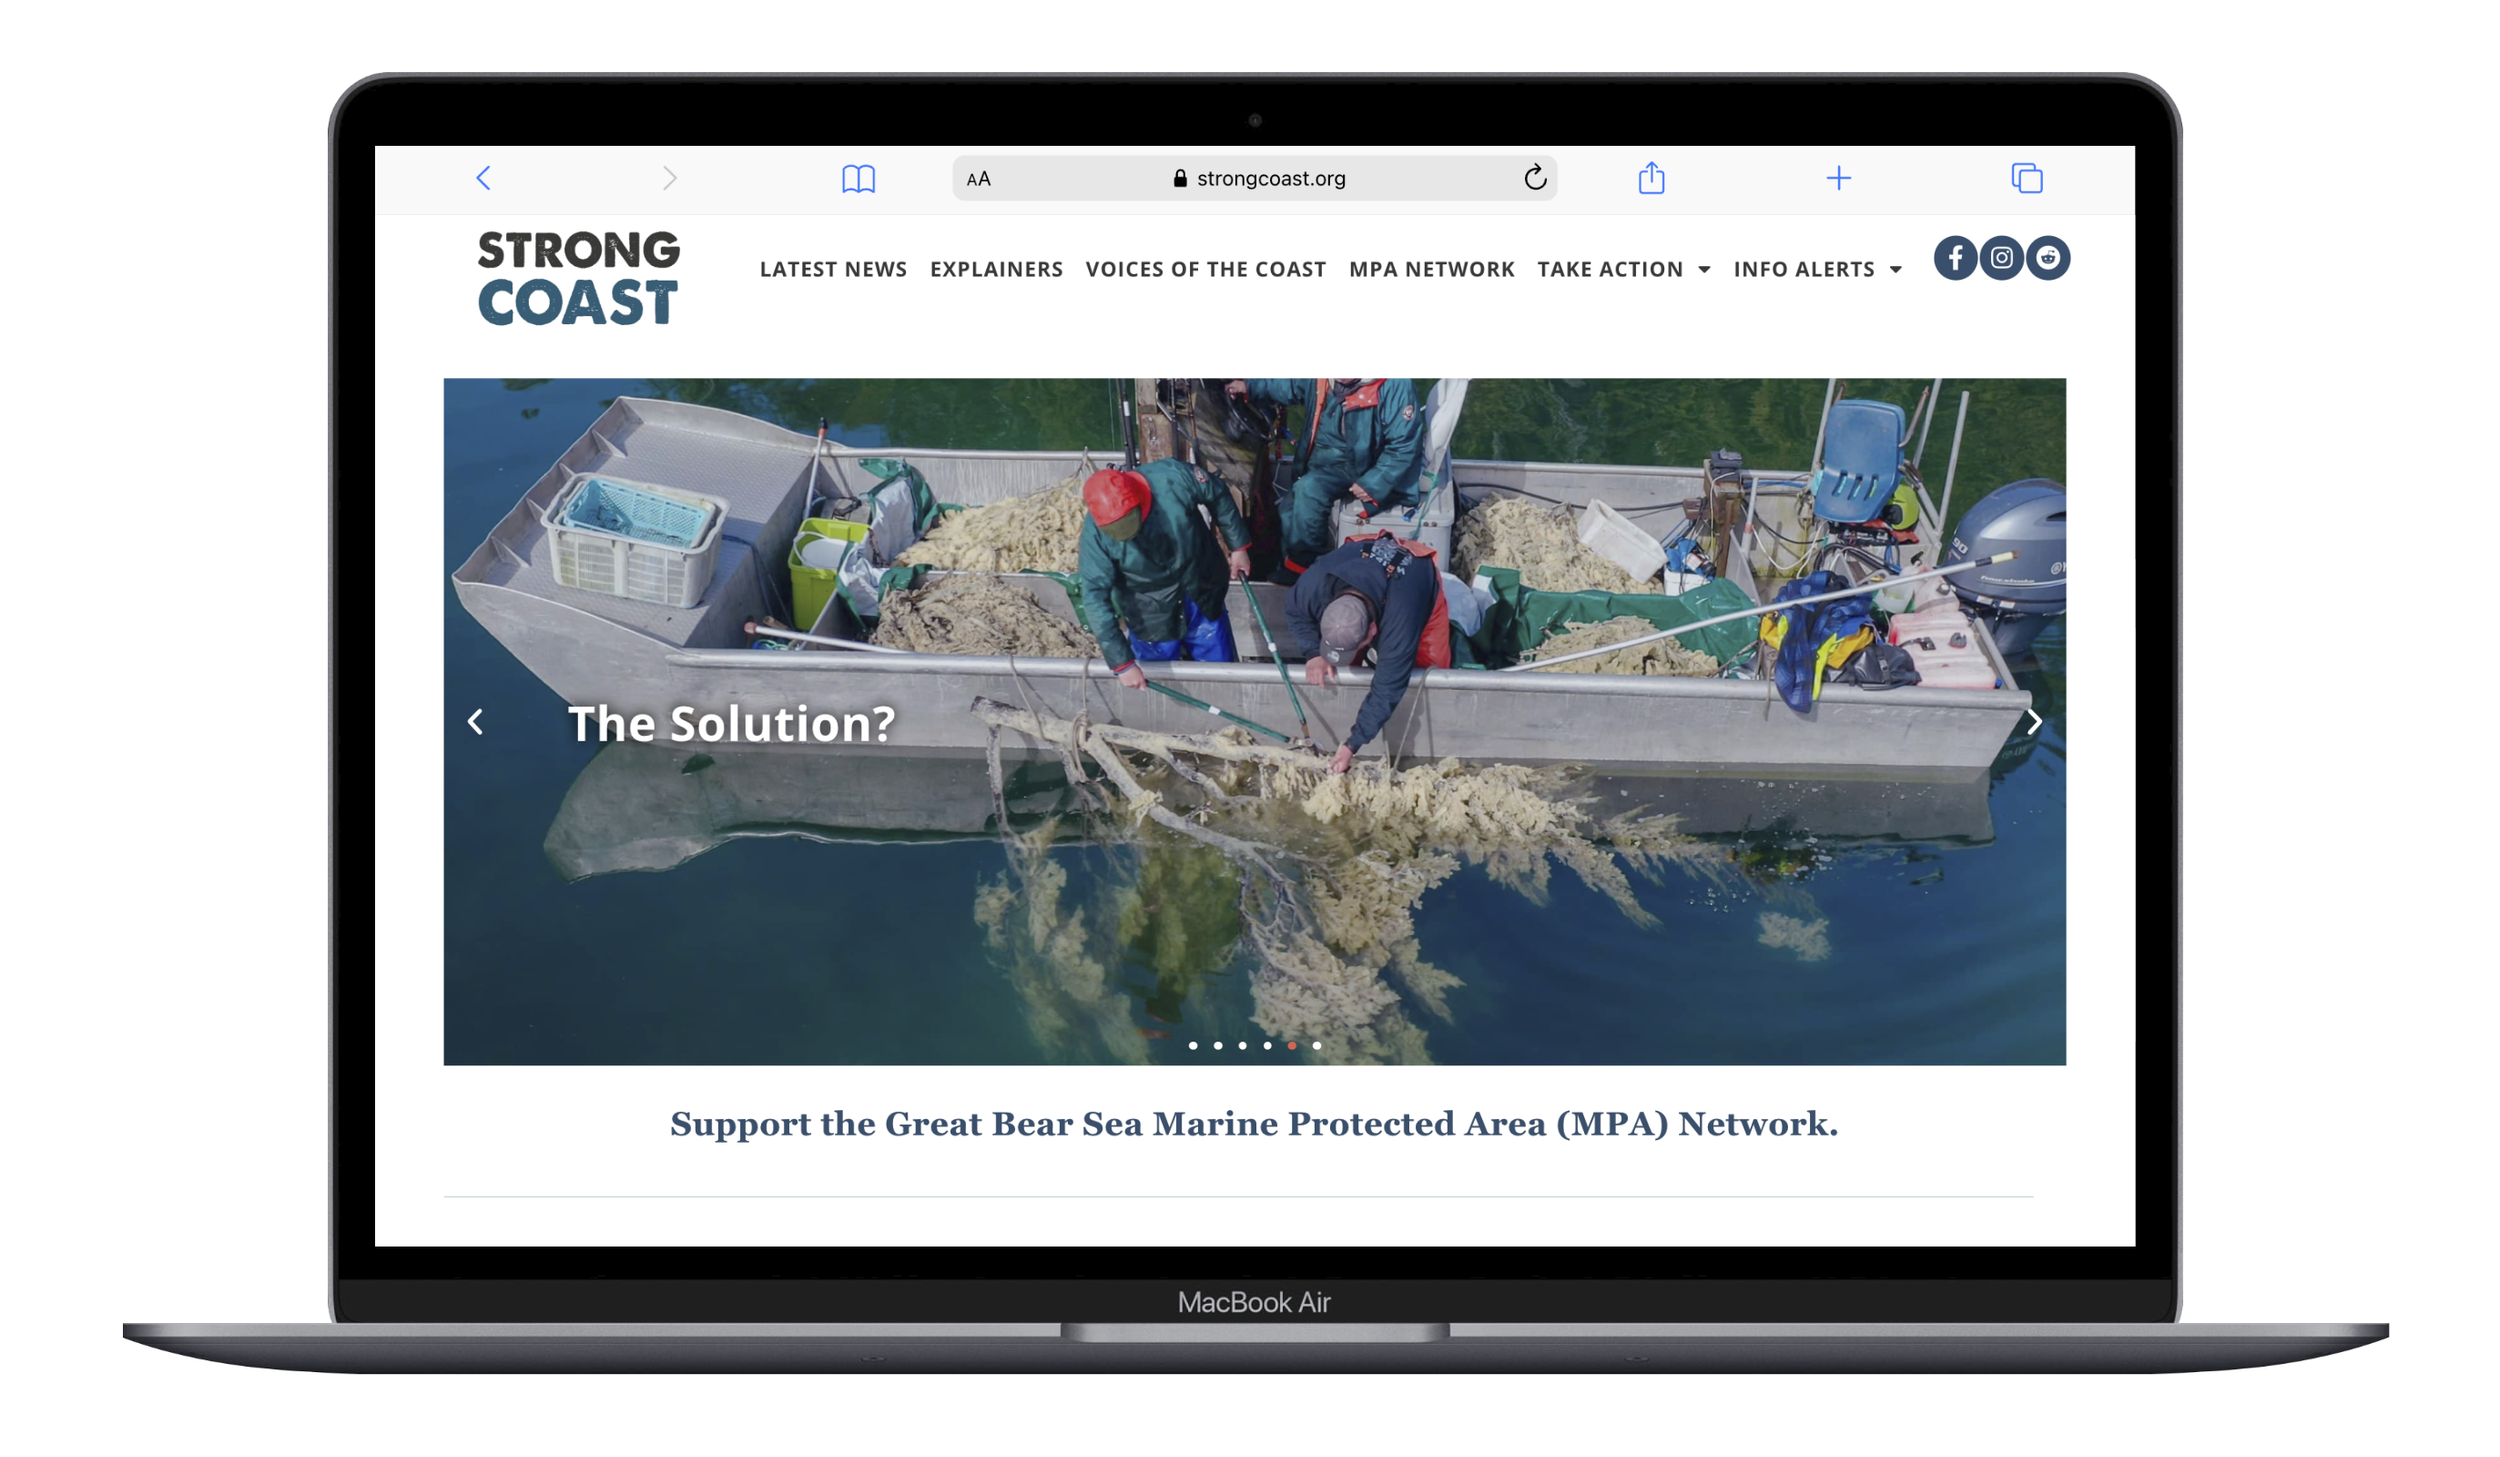Open the Facebook social icon
The width and height of the screenshot is (2500, 1457).
[1954, 258]
